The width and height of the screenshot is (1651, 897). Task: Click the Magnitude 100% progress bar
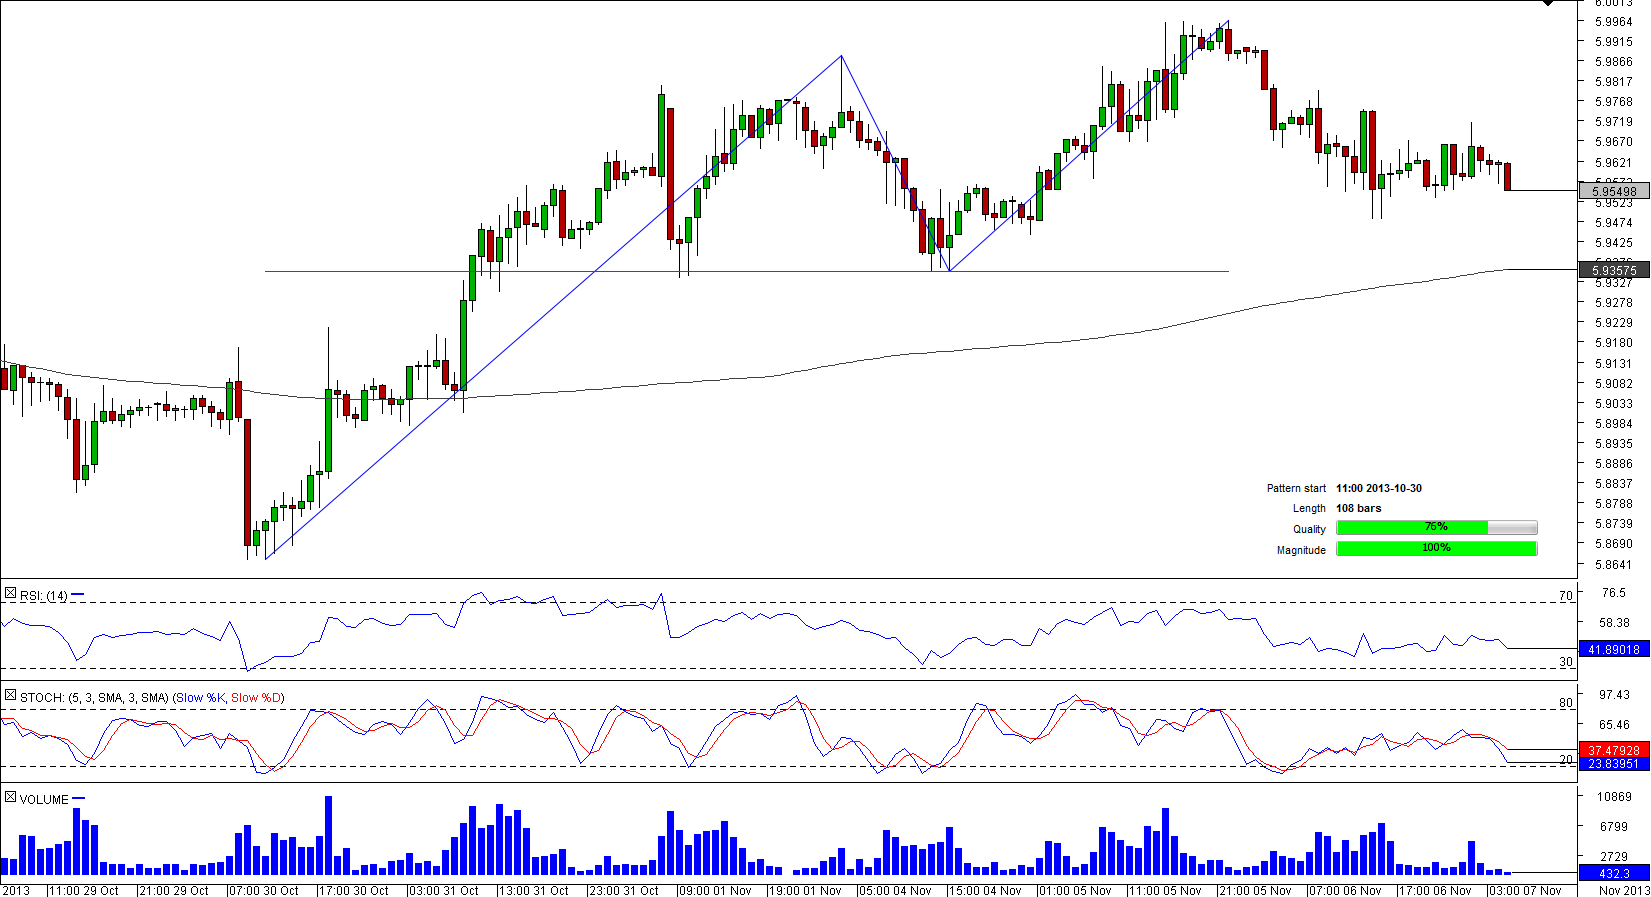[1436, 549]
